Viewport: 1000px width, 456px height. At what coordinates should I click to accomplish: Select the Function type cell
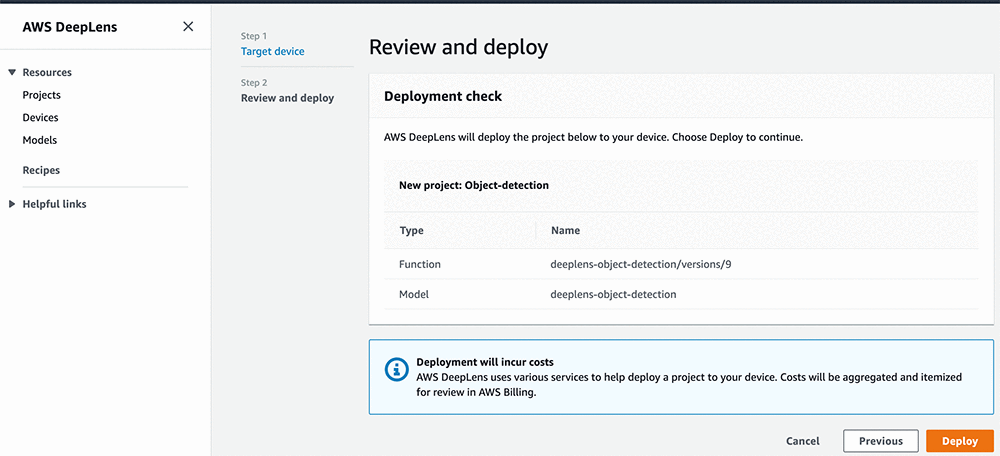click(x=420, y=263)
